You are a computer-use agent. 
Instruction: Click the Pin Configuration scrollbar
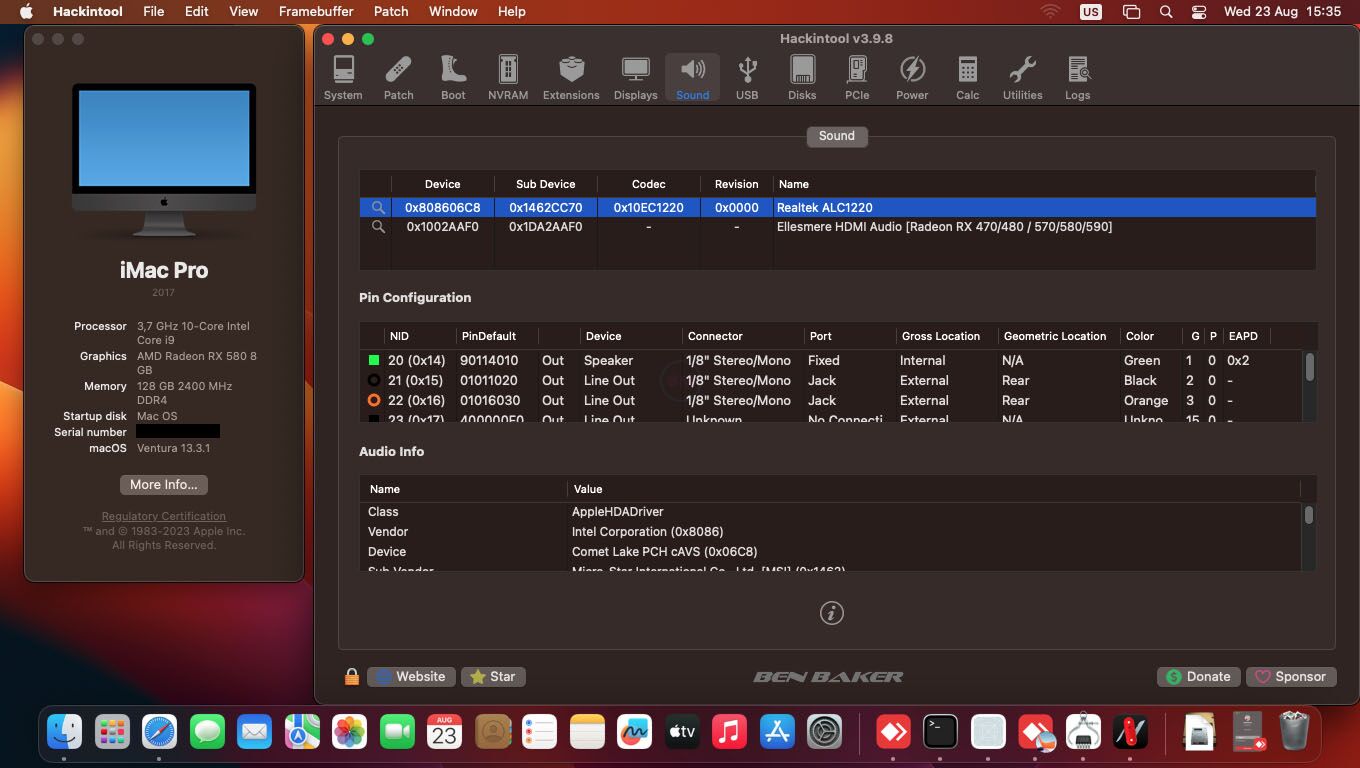click(1309, 366)
